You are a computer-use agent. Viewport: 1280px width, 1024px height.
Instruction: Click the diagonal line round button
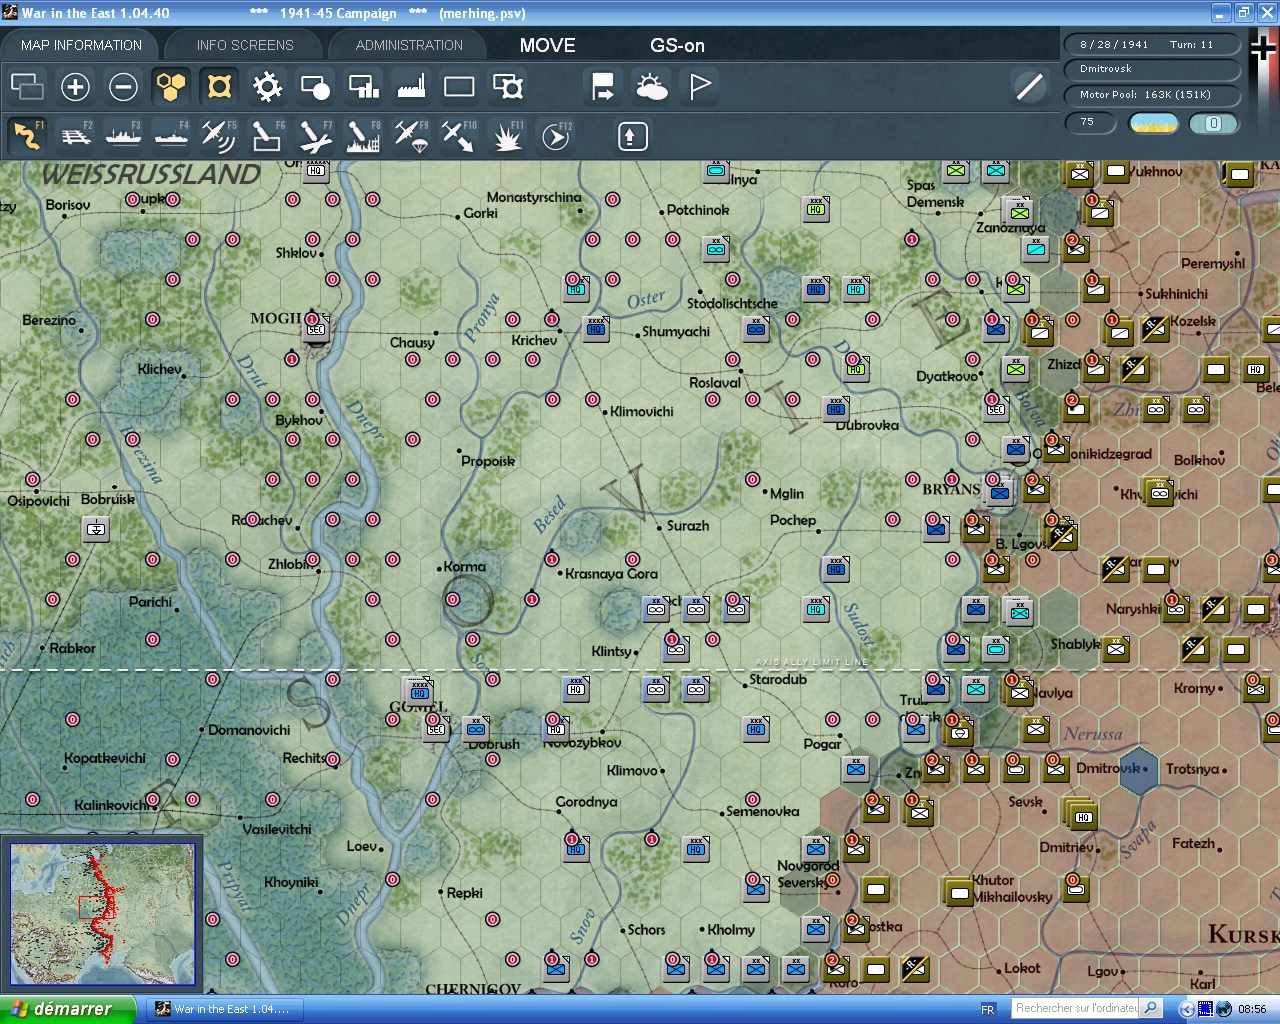coord(1029,87)
